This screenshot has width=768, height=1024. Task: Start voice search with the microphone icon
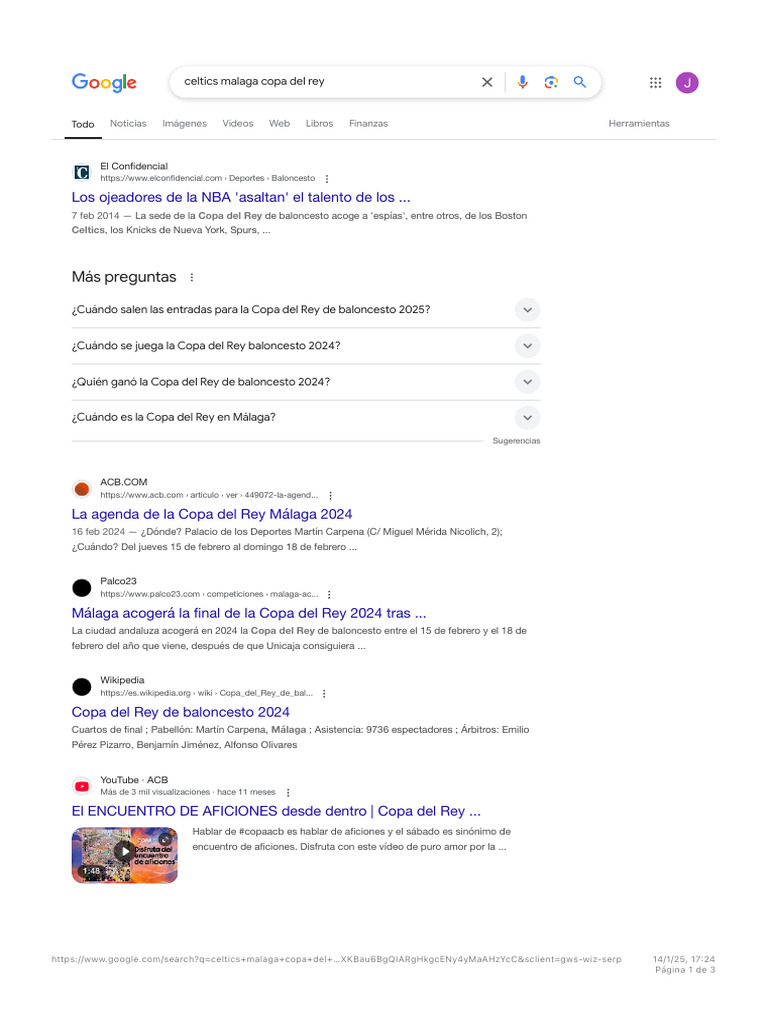(x=522, y=82)
